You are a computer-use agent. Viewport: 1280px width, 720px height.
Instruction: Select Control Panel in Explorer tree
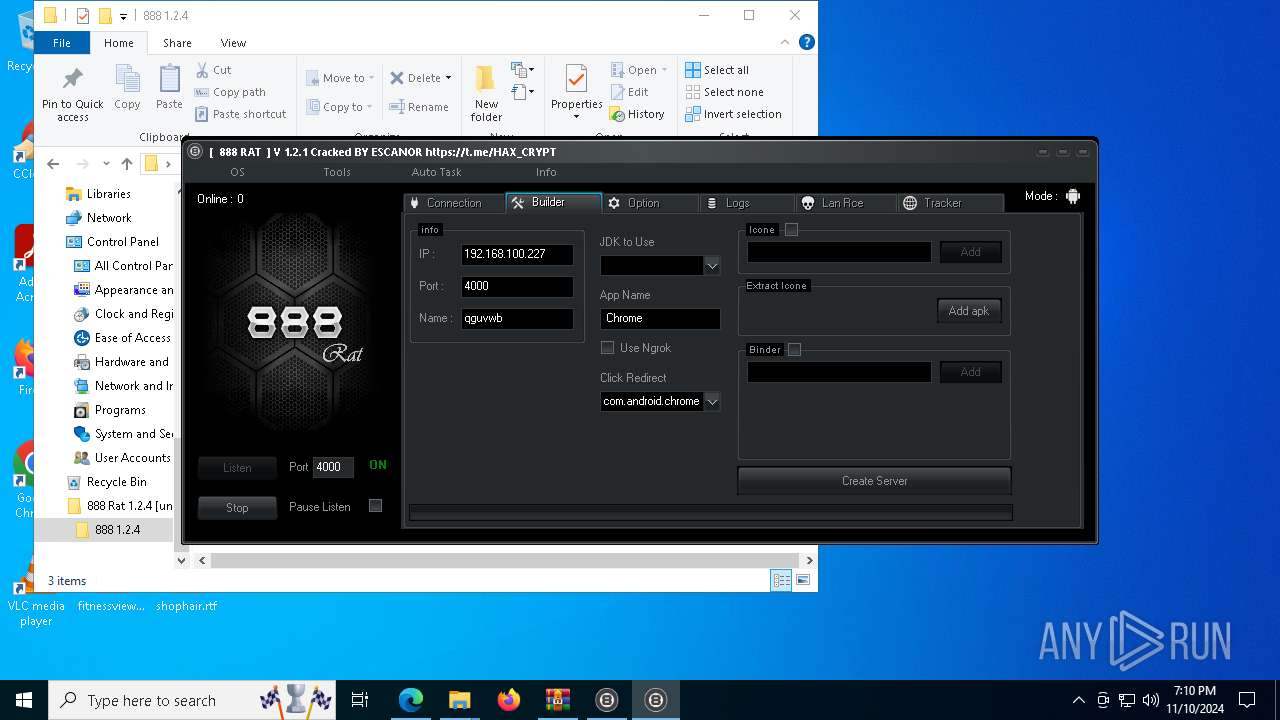pos(111,242)
